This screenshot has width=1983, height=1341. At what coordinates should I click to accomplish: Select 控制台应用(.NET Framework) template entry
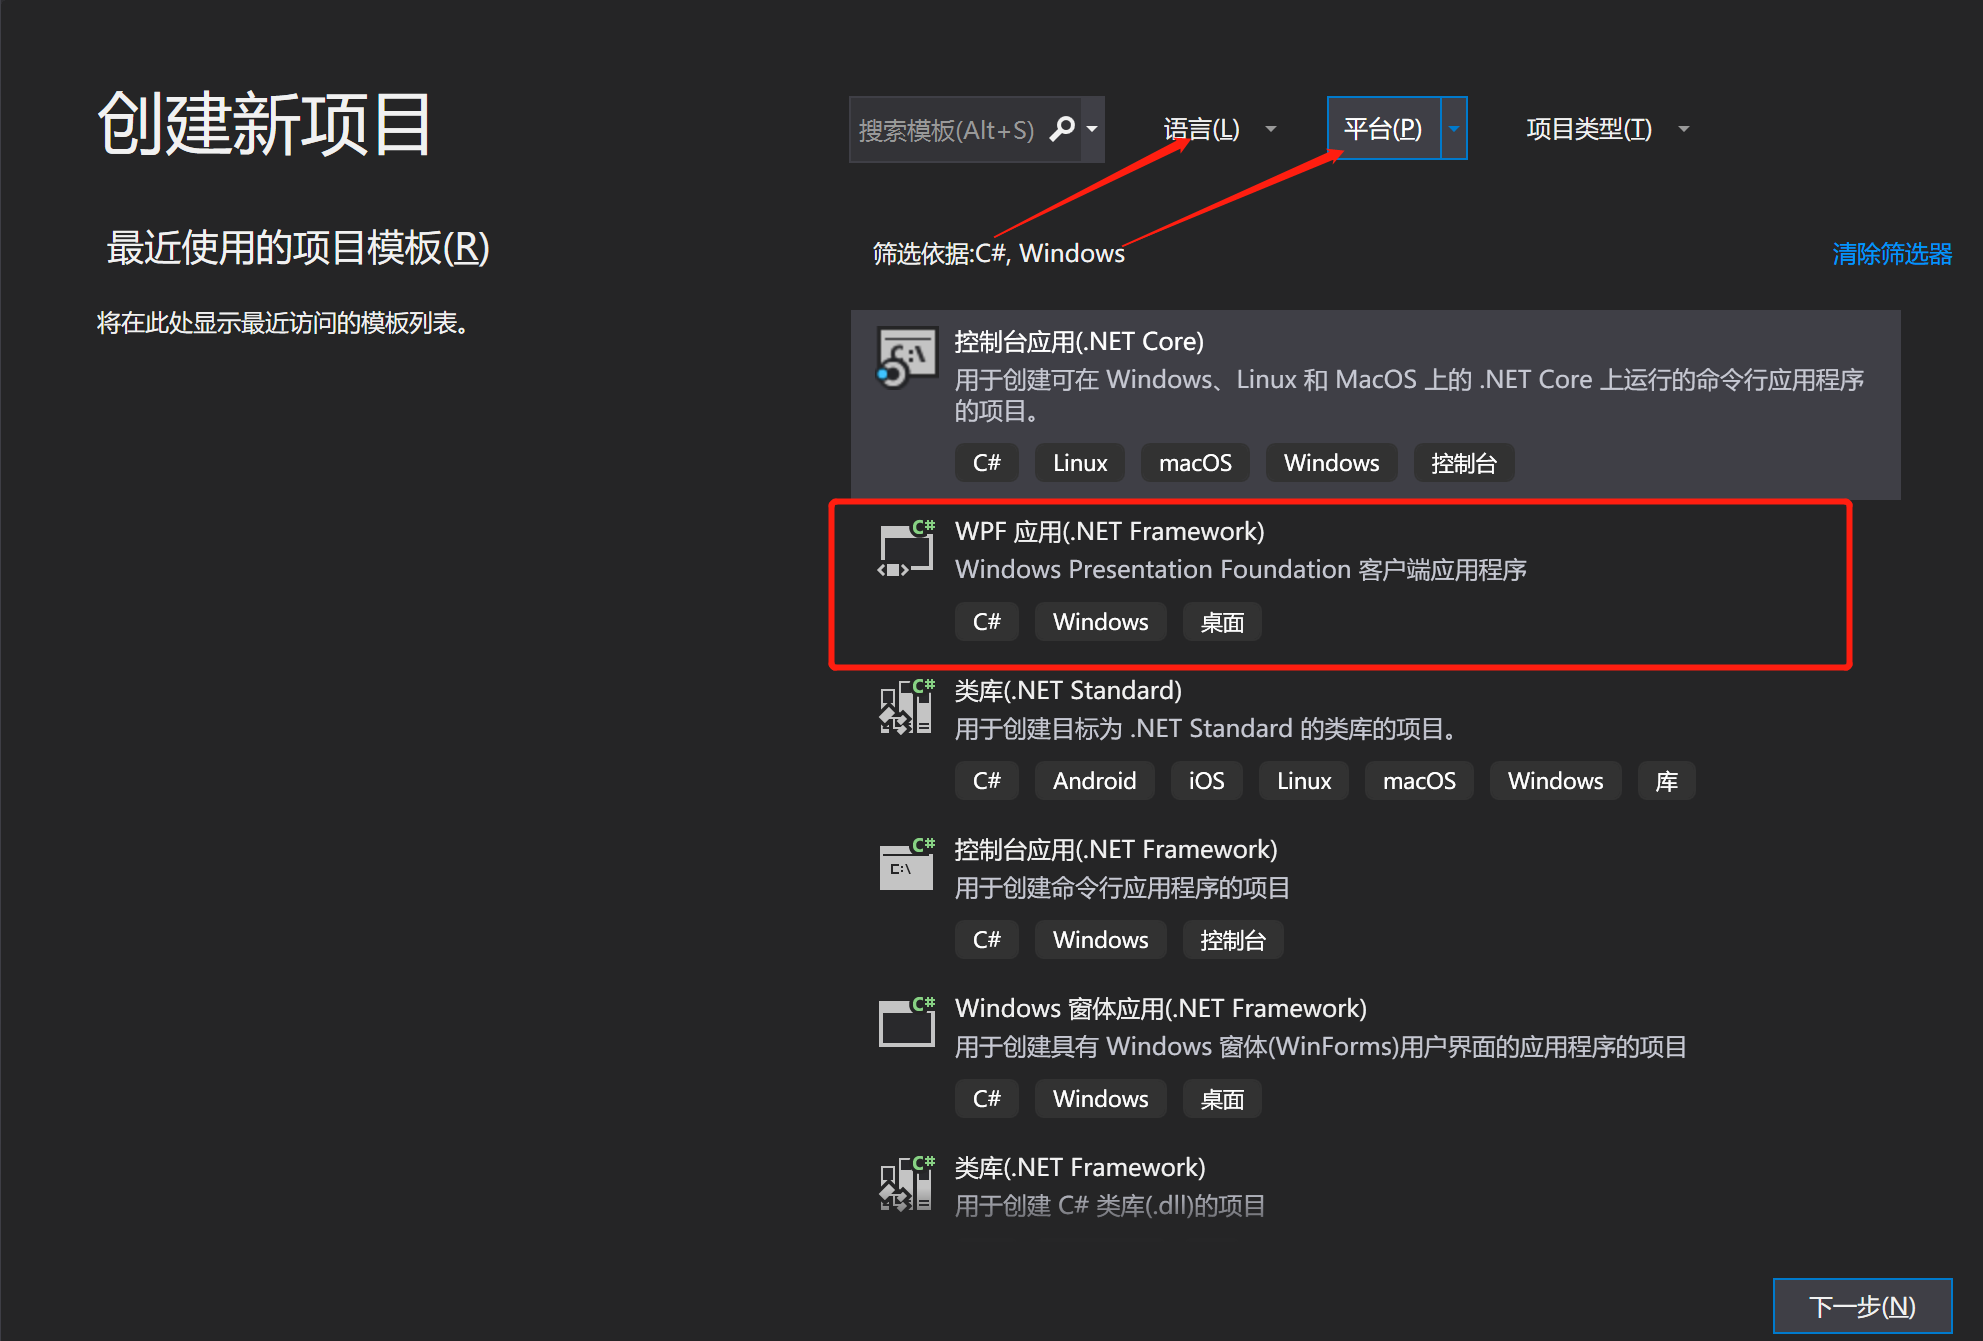1115,850
